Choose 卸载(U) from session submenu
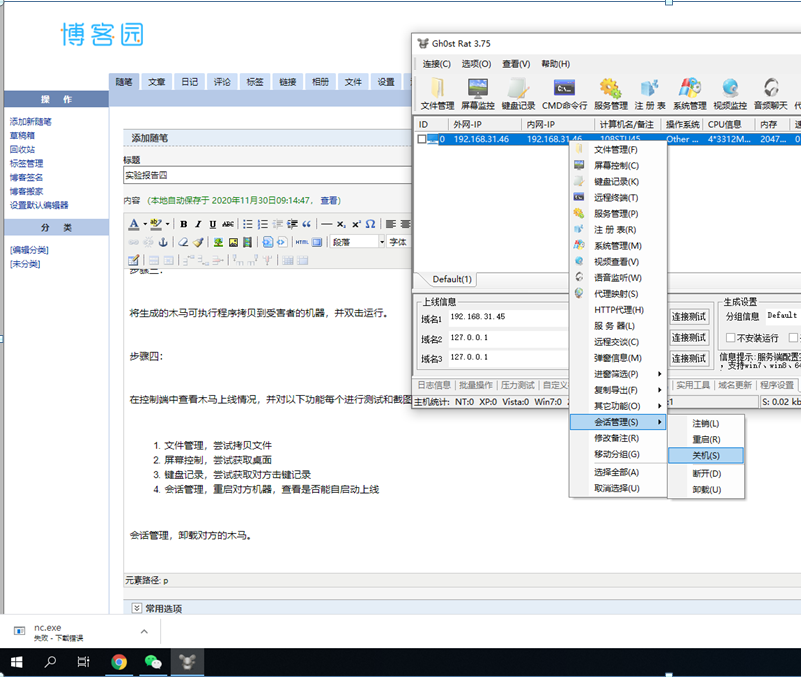The image size is (801, 677). [705, 489]
